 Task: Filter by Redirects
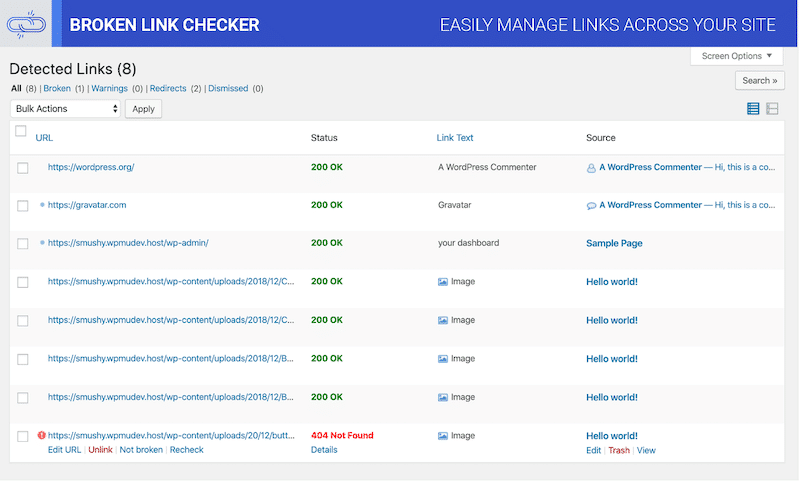click(168, 88)
